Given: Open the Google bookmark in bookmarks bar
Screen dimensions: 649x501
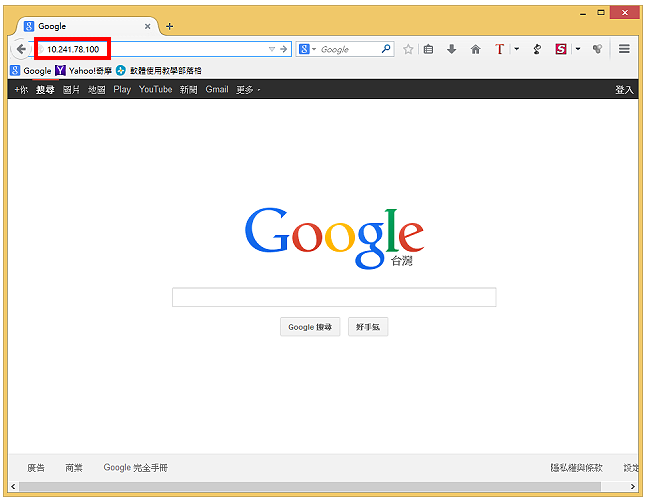Looking at the screenshot, I should pos(31,71).
